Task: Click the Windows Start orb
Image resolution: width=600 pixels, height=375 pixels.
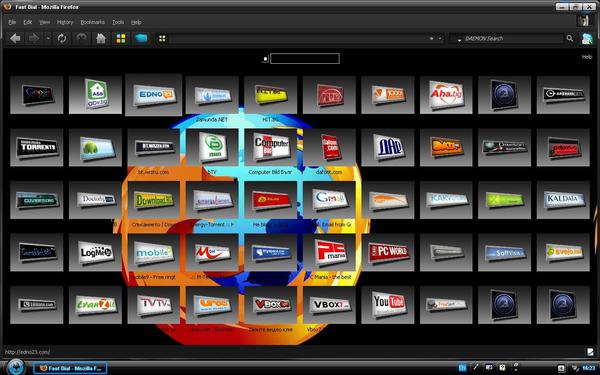Action: pyautogui.click(x=16, y=367)
